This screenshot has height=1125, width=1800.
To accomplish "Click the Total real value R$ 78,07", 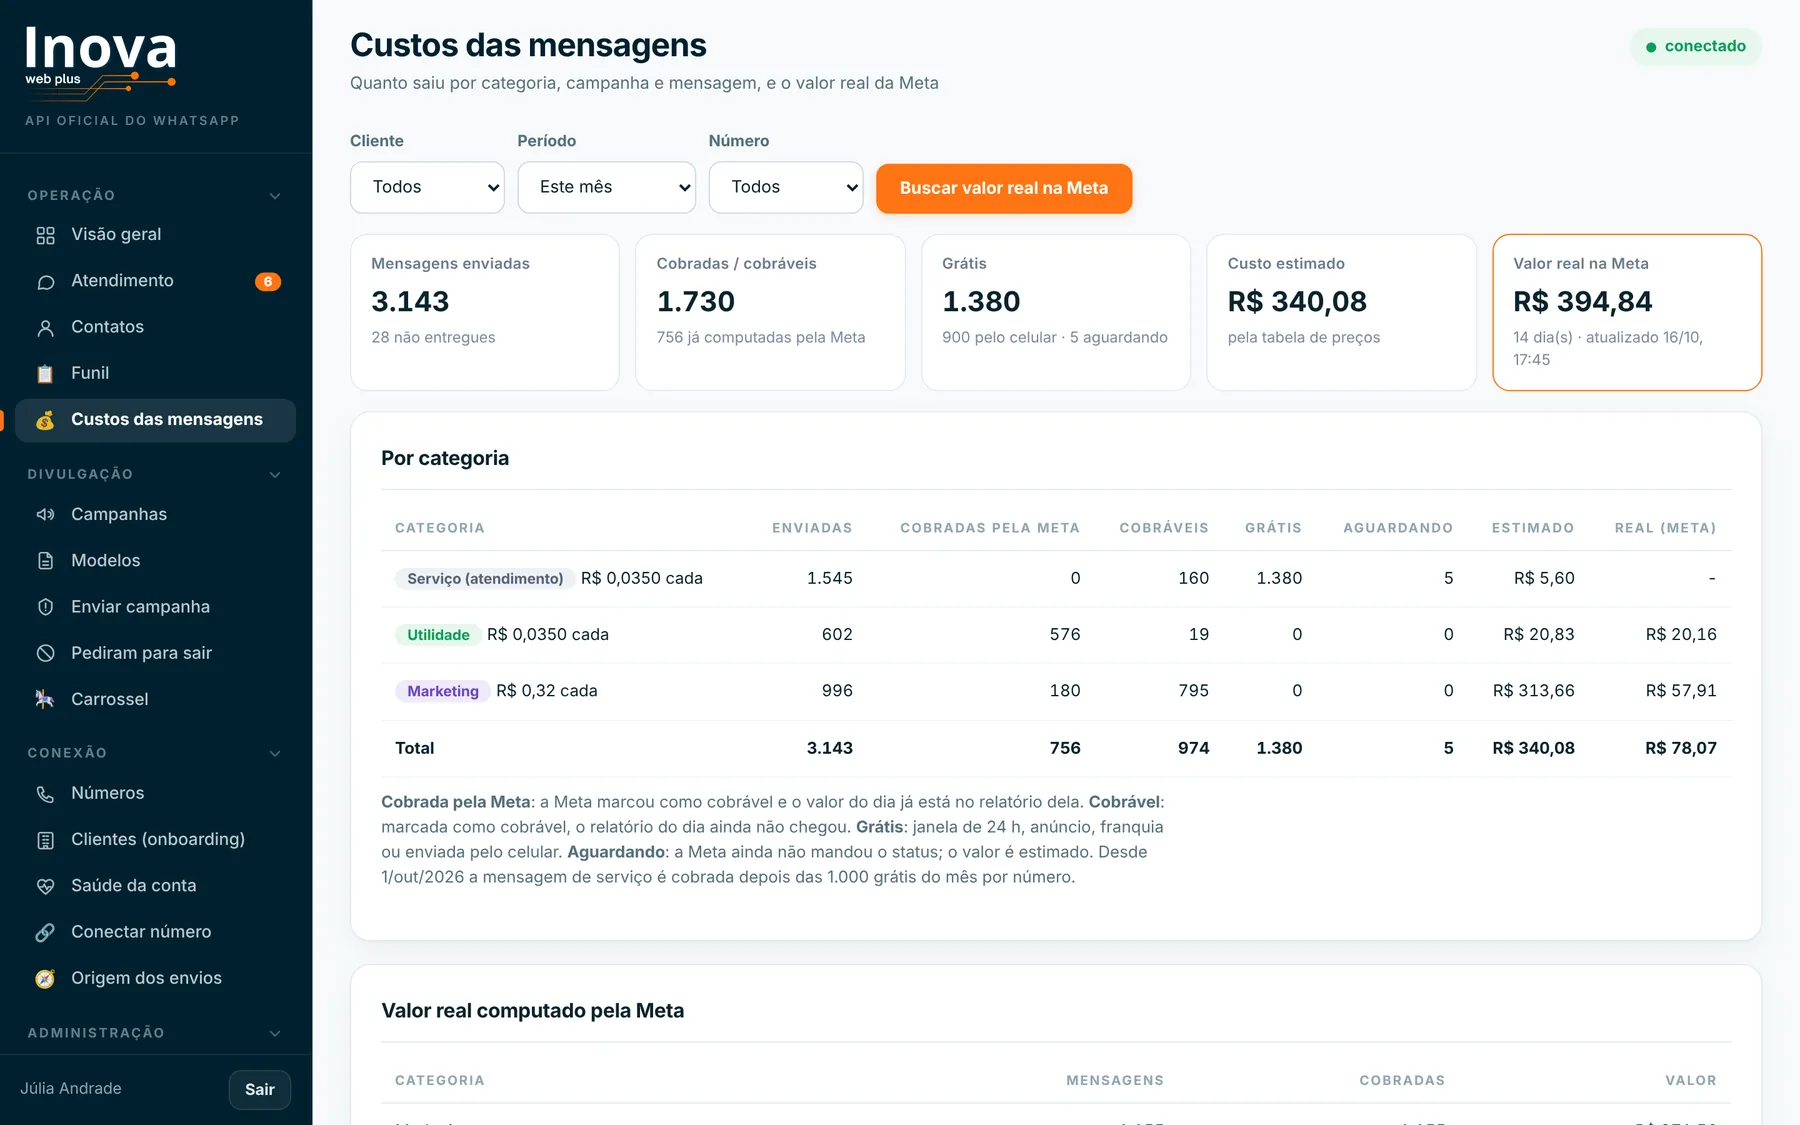I will tap(1681, 748).
